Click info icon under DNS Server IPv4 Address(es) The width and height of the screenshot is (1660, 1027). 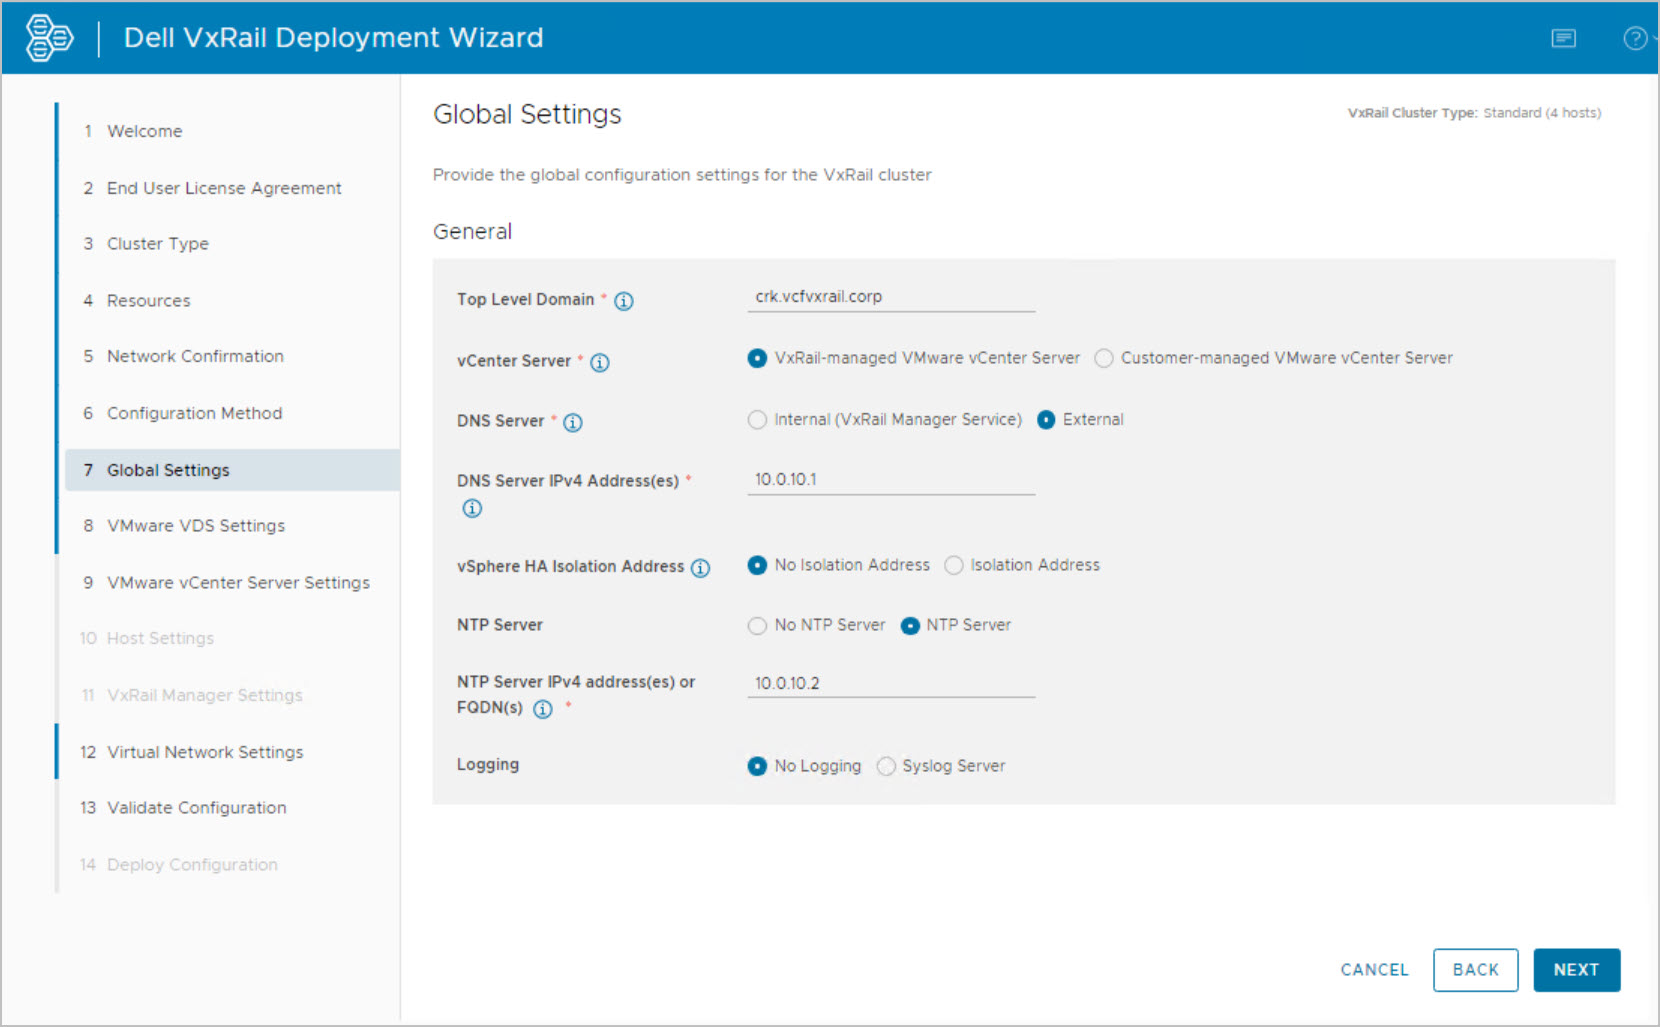(472, 508)
